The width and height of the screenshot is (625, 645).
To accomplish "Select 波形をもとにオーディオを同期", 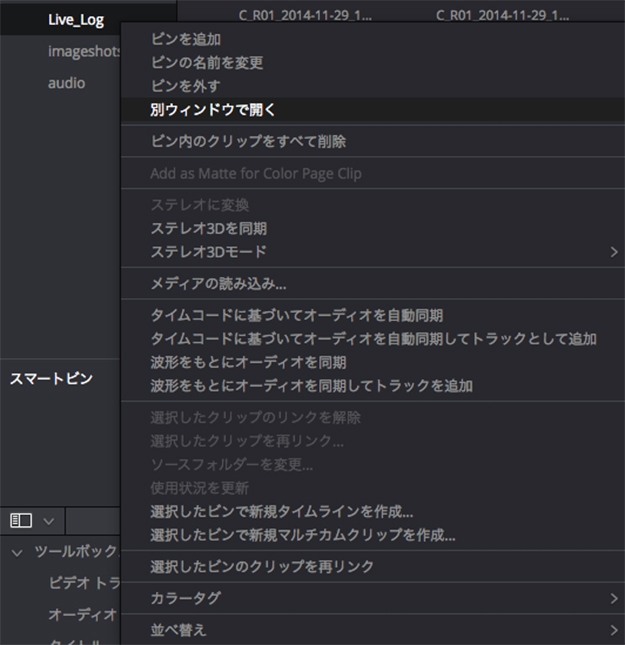I will tap(248, 362).
